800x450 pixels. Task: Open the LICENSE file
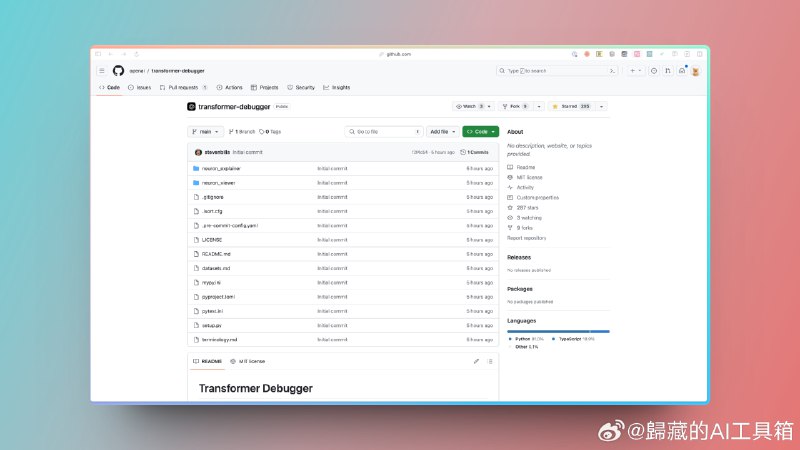click(212, 240)
